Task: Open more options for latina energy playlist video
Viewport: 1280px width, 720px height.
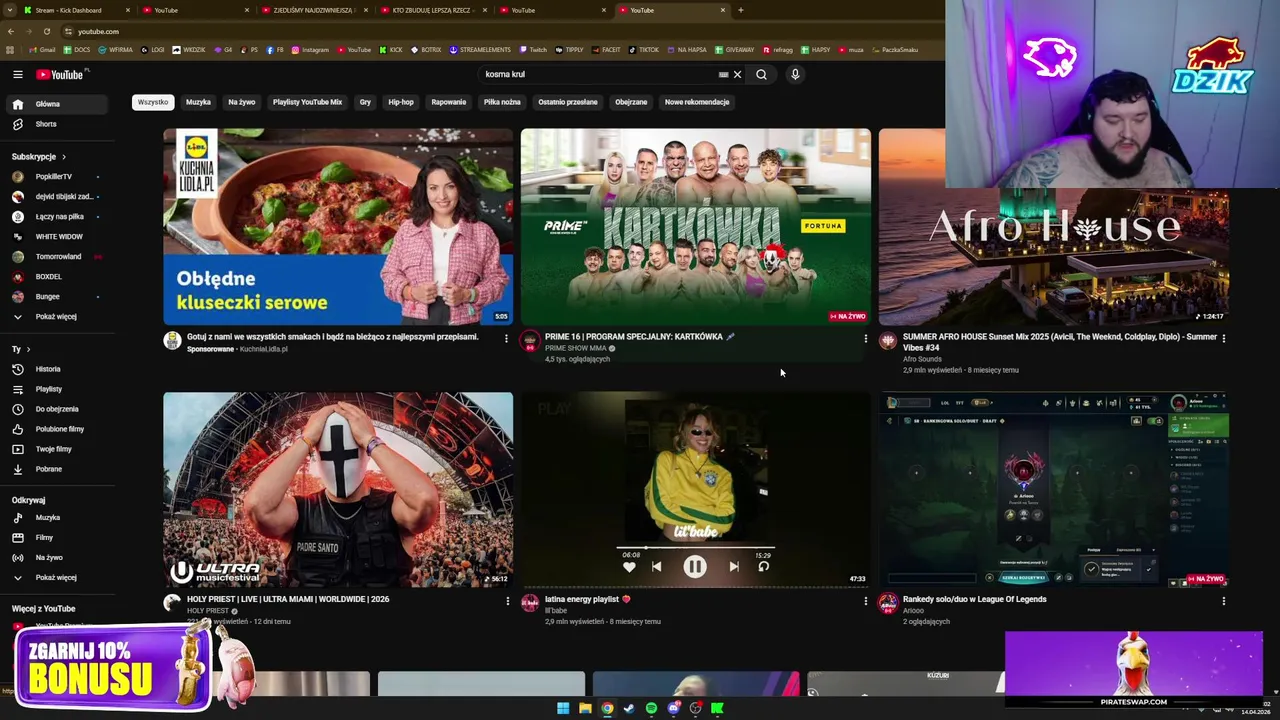Action: pos(865,601)
